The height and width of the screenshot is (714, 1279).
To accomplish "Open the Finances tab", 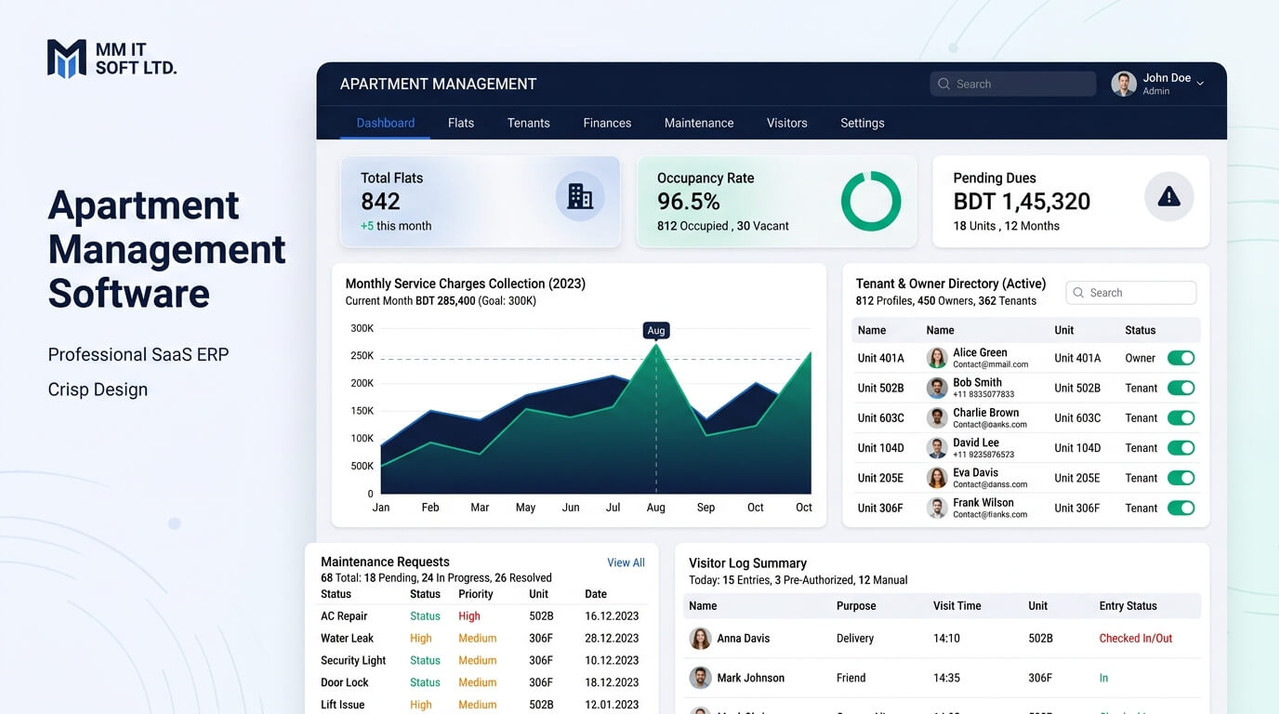I will point(607,123).
